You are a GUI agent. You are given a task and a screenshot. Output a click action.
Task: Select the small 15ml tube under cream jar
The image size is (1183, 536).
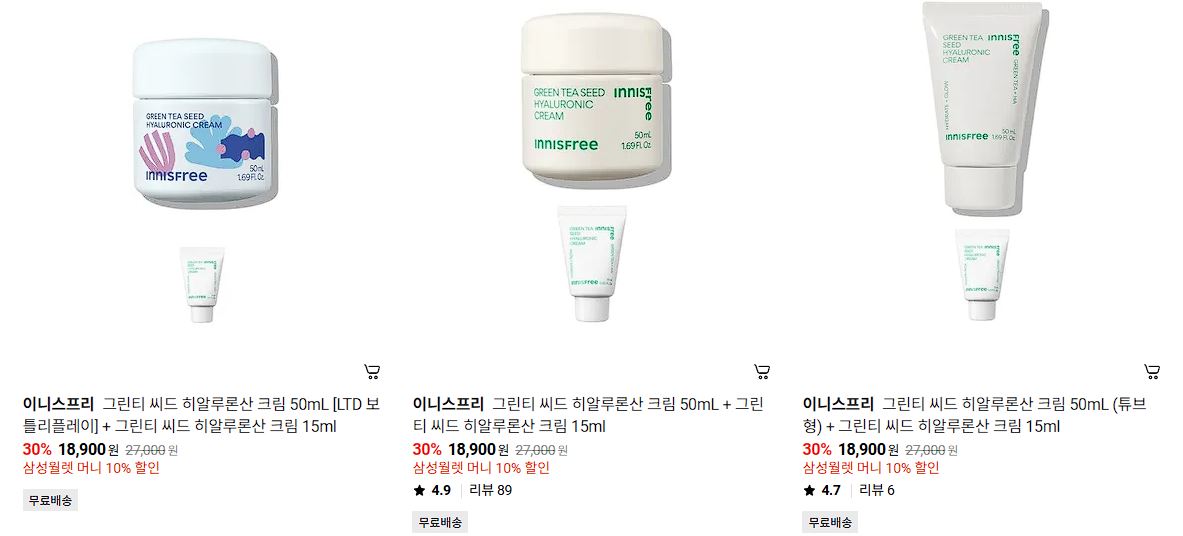coord(592,263)
